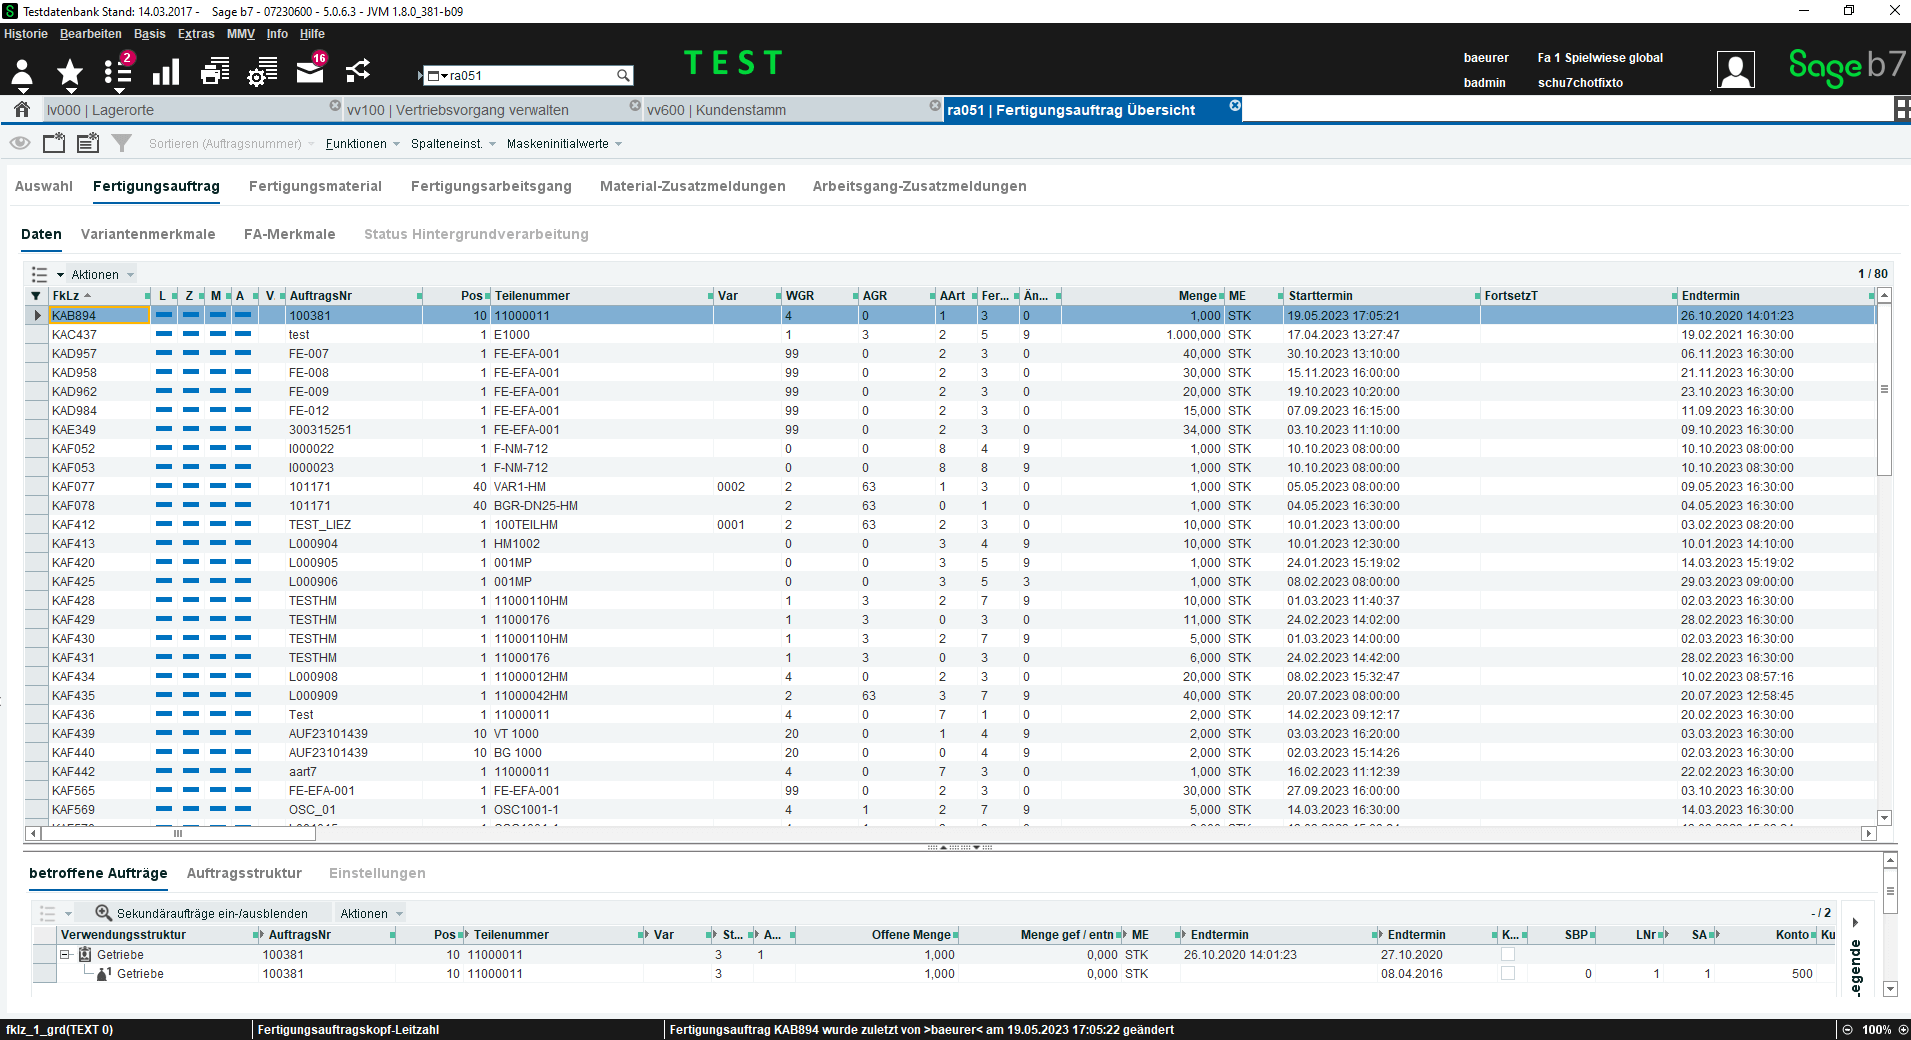The width and height of the screenshot is (1911, 1040).
Task: Collapse the Getriebe tree node
Action: 65,955
